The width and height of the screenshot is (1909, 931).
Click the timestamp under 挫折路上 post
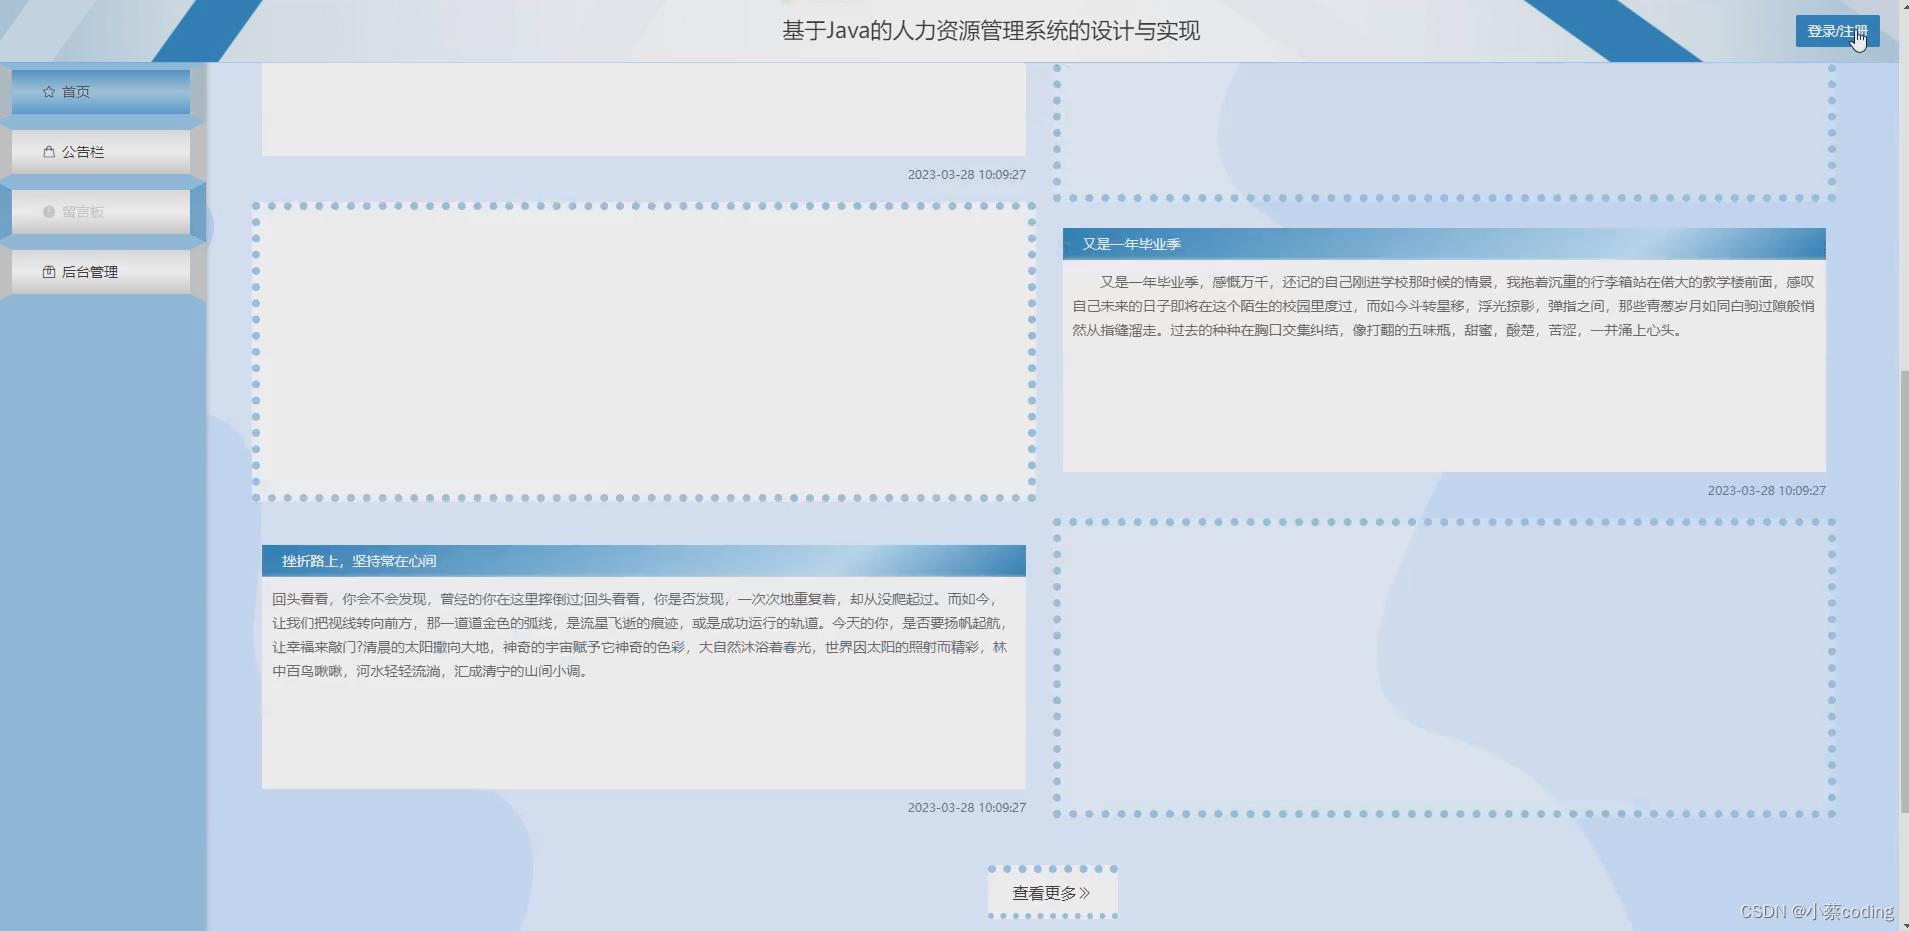966,808
